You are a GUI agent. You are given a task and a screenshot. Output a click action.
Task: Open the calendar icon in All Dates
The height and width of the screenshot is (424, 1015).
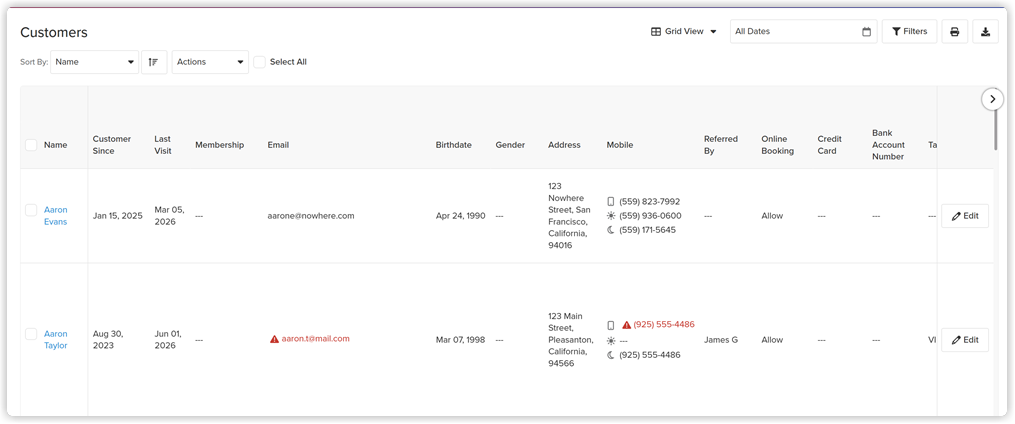coord(866,32)
